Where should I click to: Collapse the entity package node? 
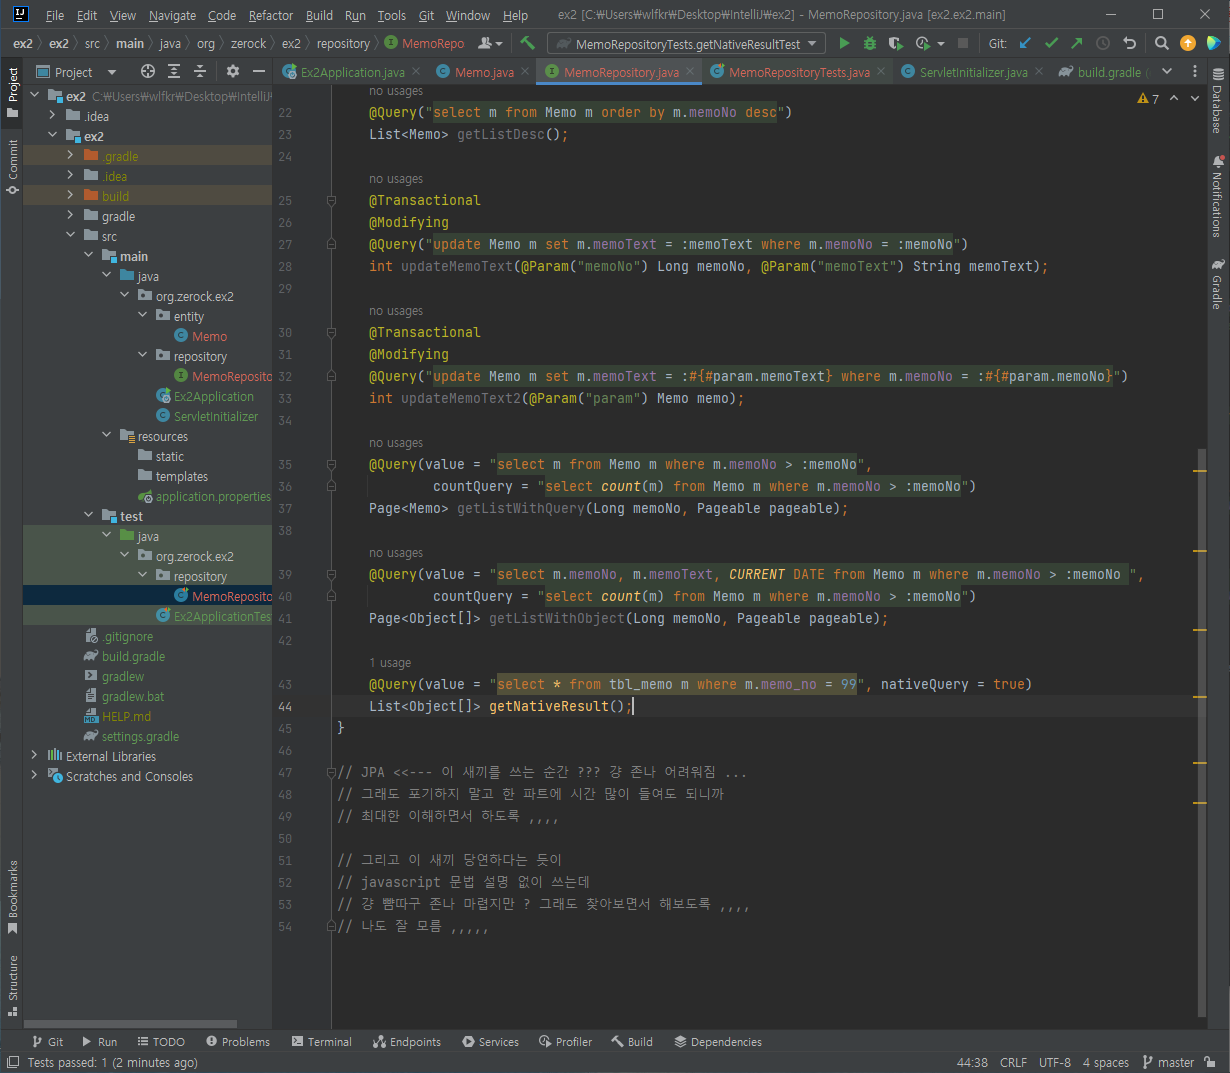[142, 316]
